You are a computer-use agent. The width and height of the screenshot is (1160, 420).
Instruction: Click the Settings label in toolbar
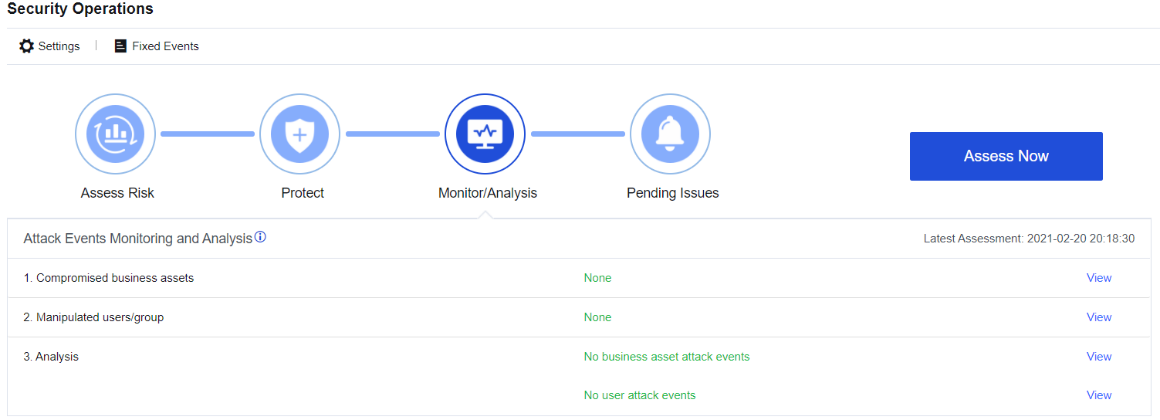pyautogui.click(x=59, y=46)
